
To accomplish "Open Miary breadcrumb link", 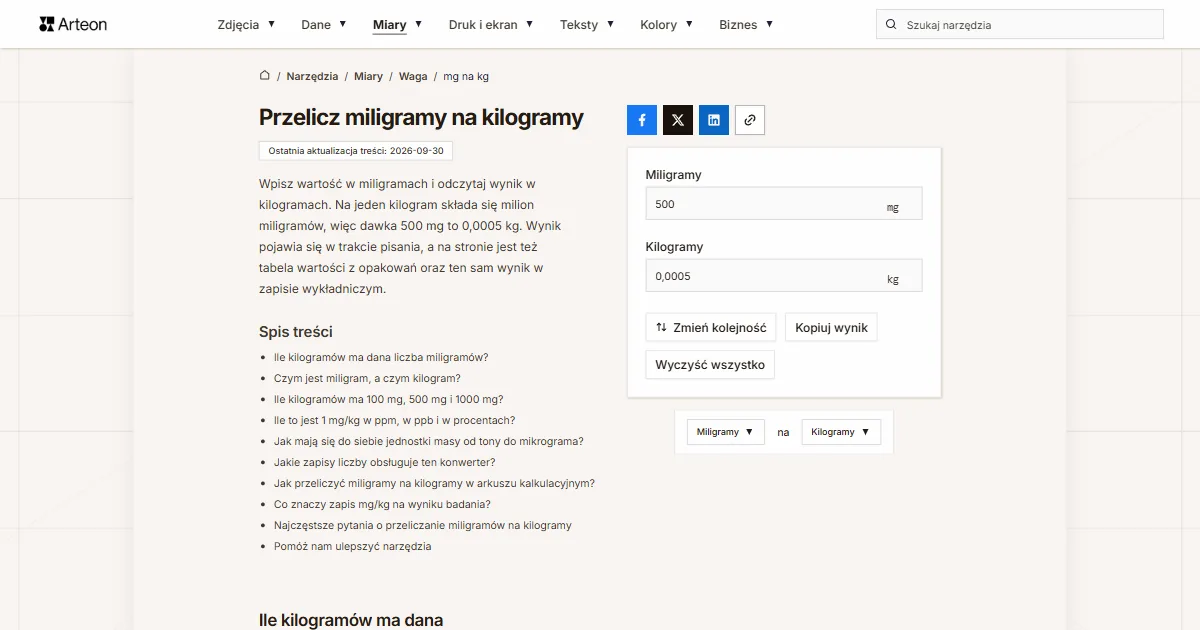I will coord(368,76).
